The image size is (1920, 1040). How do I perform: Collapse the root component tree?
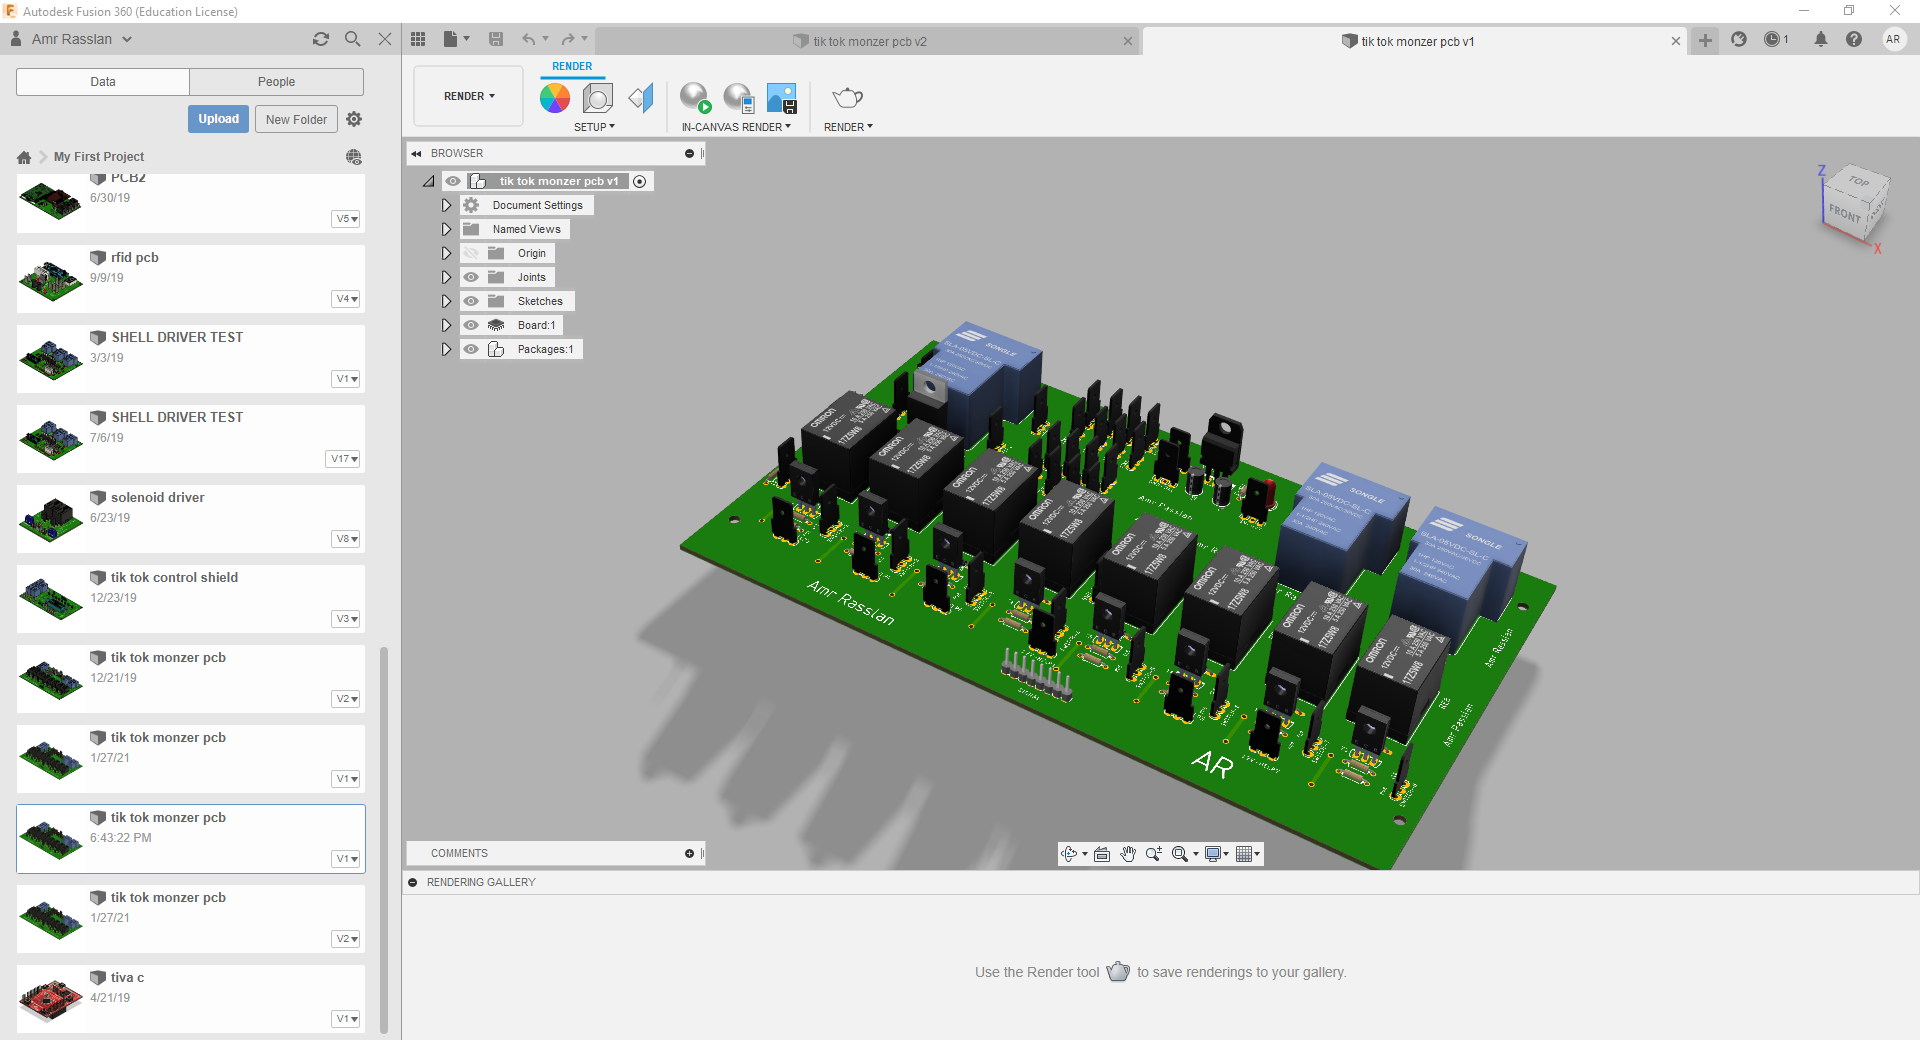429,181
